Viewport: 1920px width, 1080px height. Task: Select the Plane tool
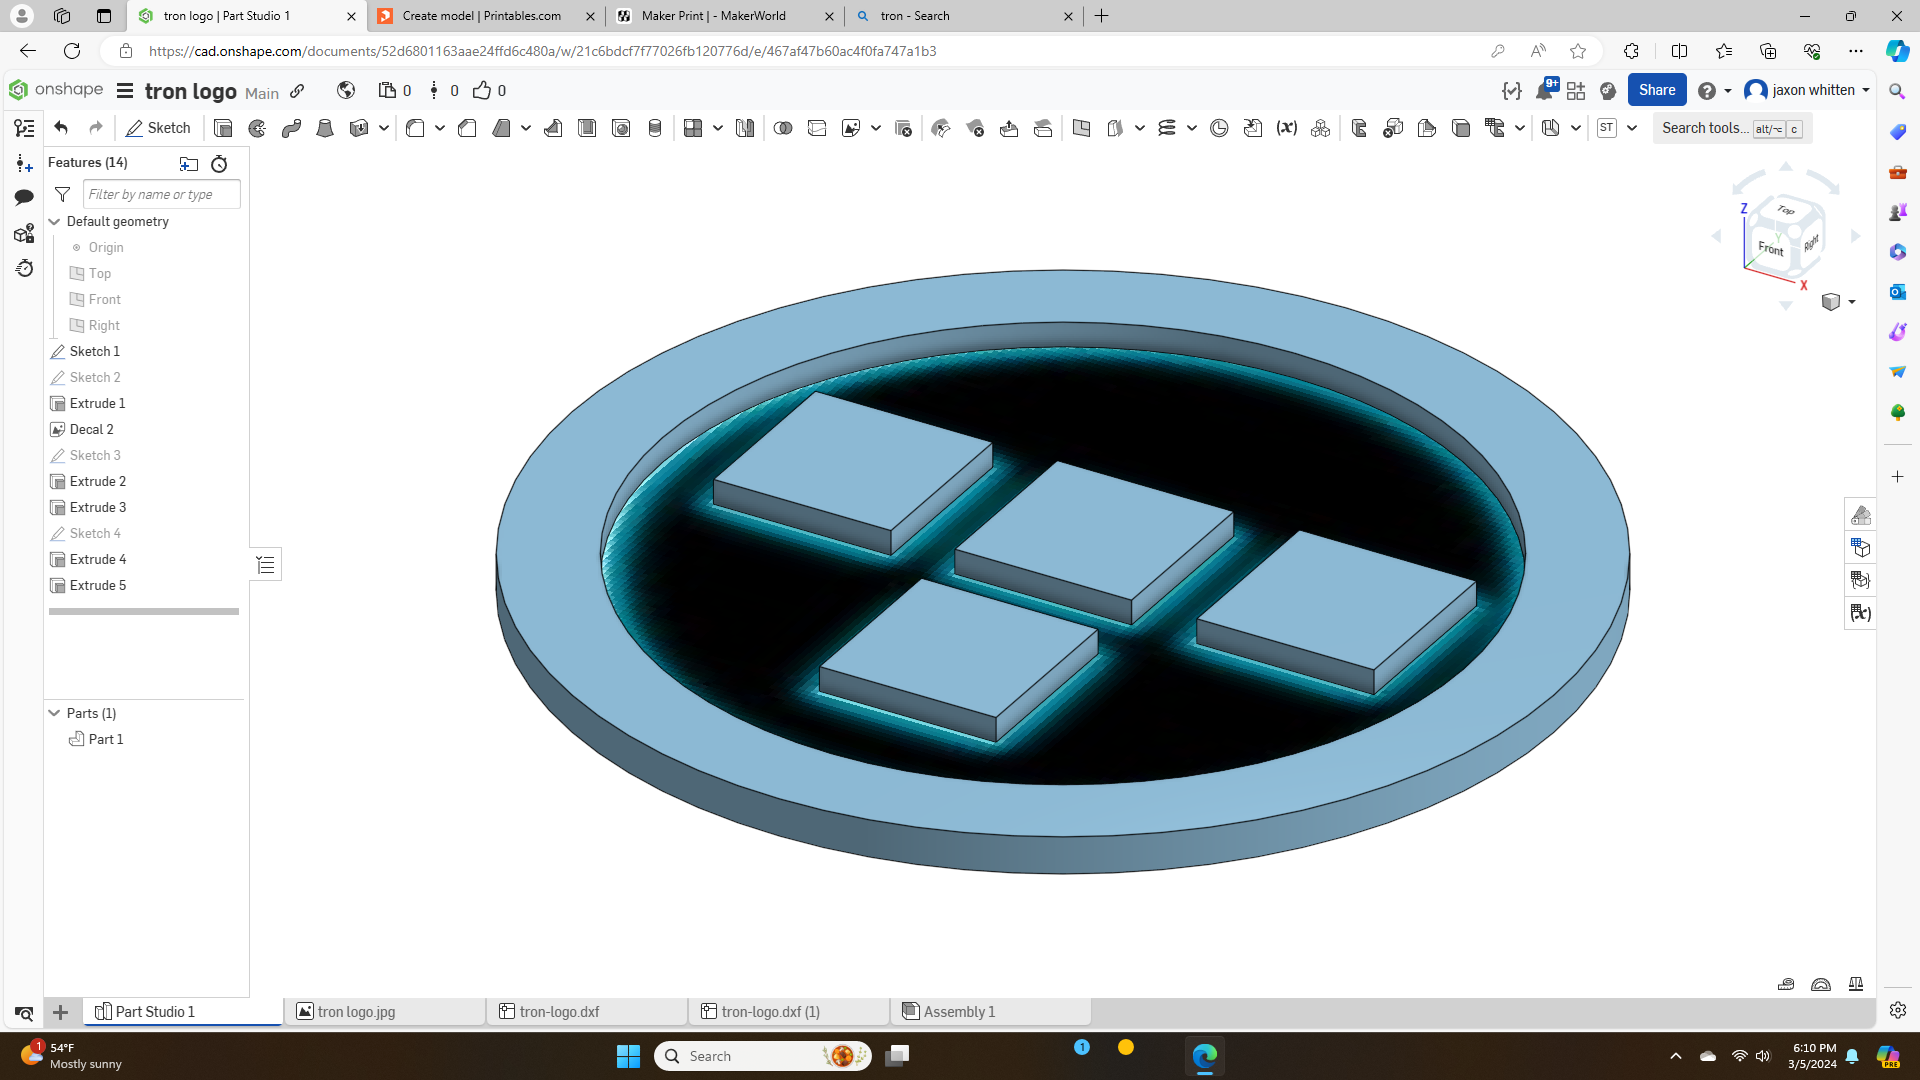(1081, 128)
